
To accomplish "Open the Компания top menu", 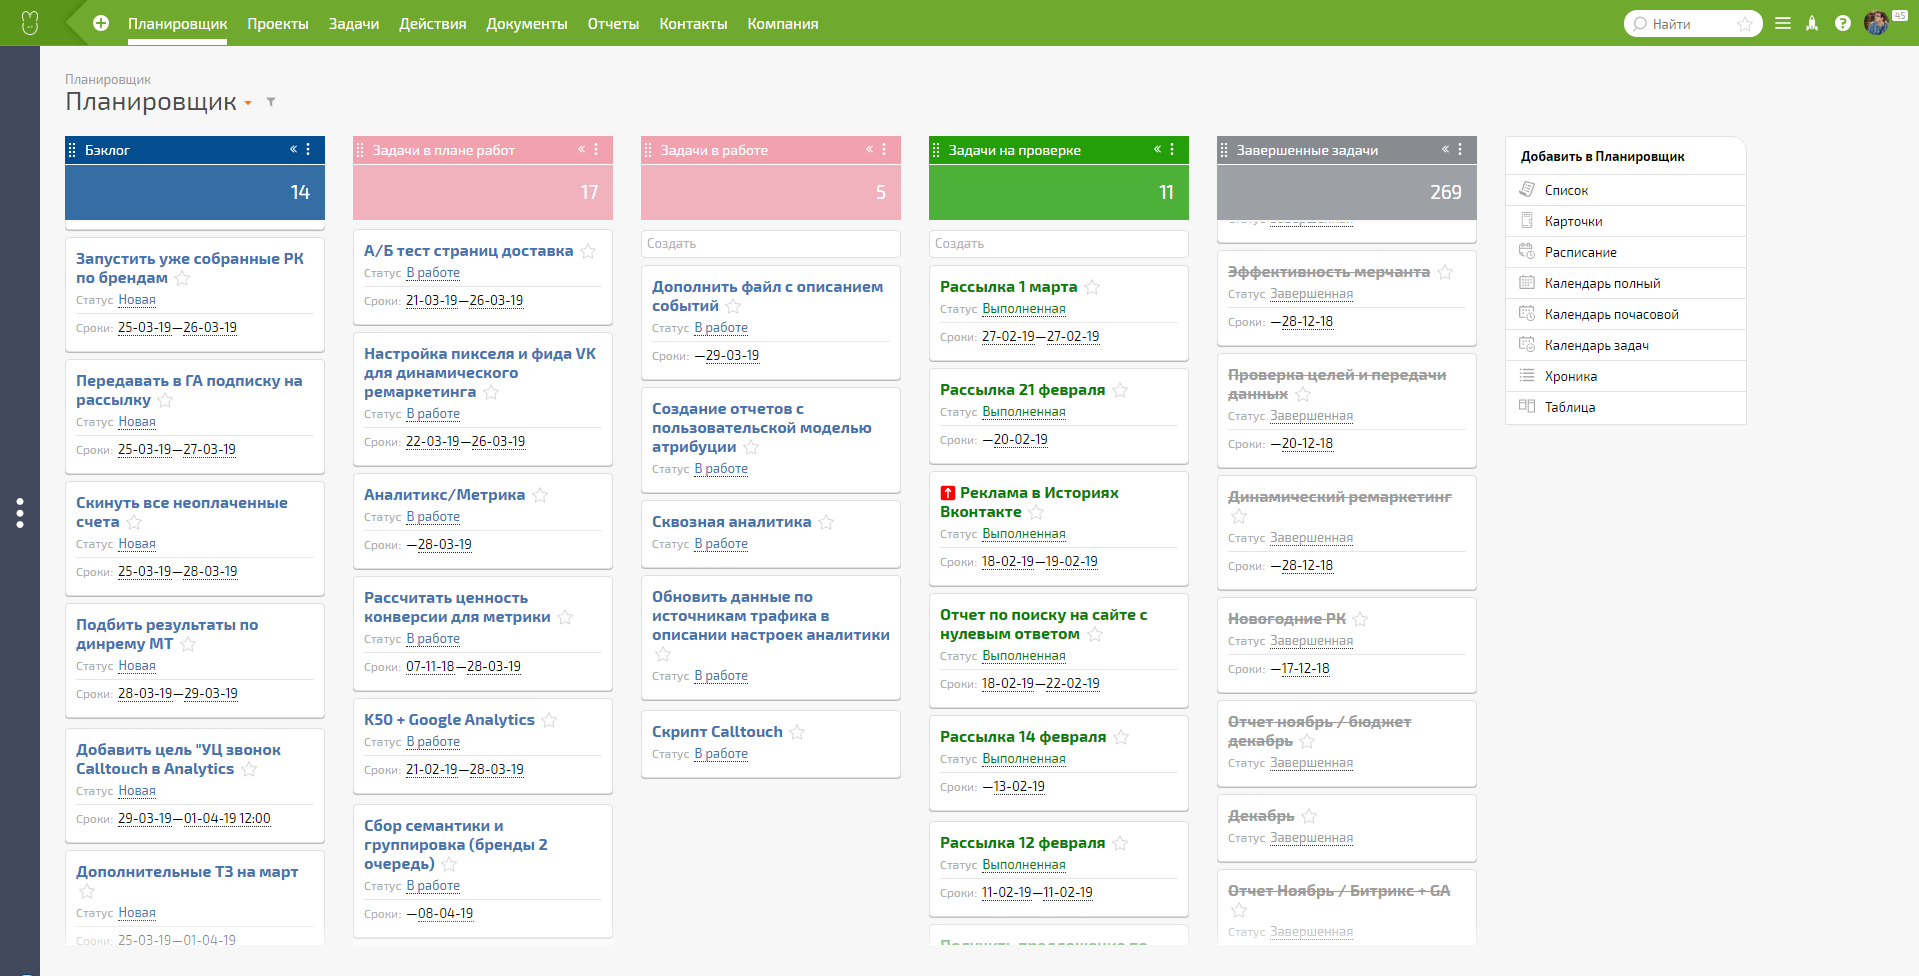I will pyautogui.click(x=783, y=24).
